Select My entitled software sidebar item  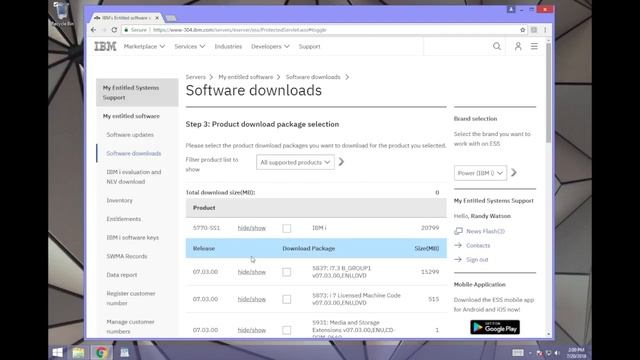(131, 116)
